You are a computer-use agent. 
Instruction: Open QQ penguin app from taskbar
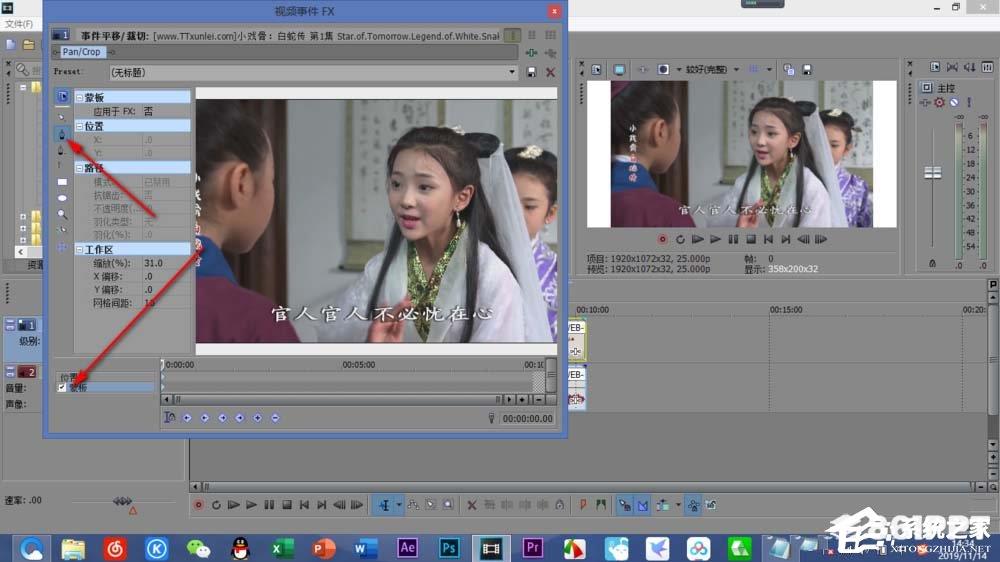tap(240, 548)
